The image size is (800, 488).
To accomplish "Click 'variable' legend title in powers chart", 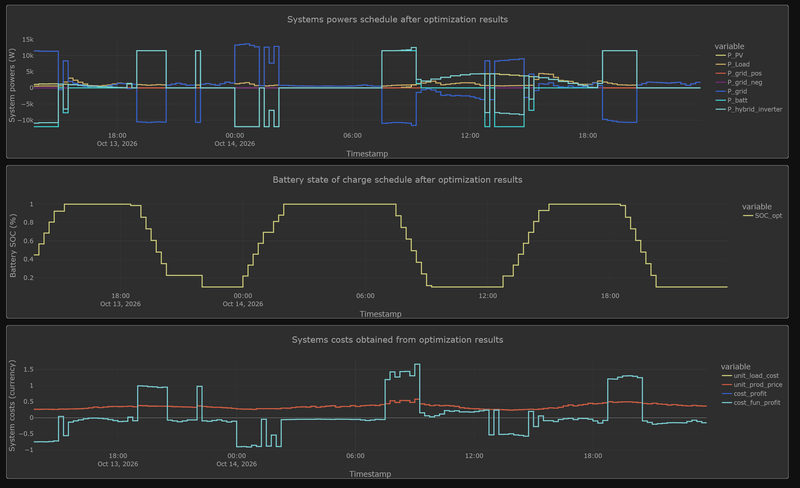I will (x=729, y=46).
